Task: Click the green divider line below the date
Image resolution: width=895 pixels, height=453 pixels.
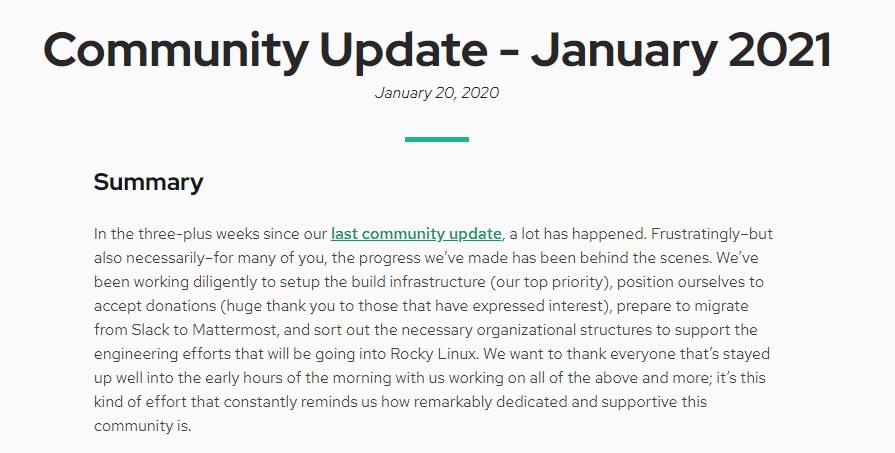Action: (x=437, y=139)
